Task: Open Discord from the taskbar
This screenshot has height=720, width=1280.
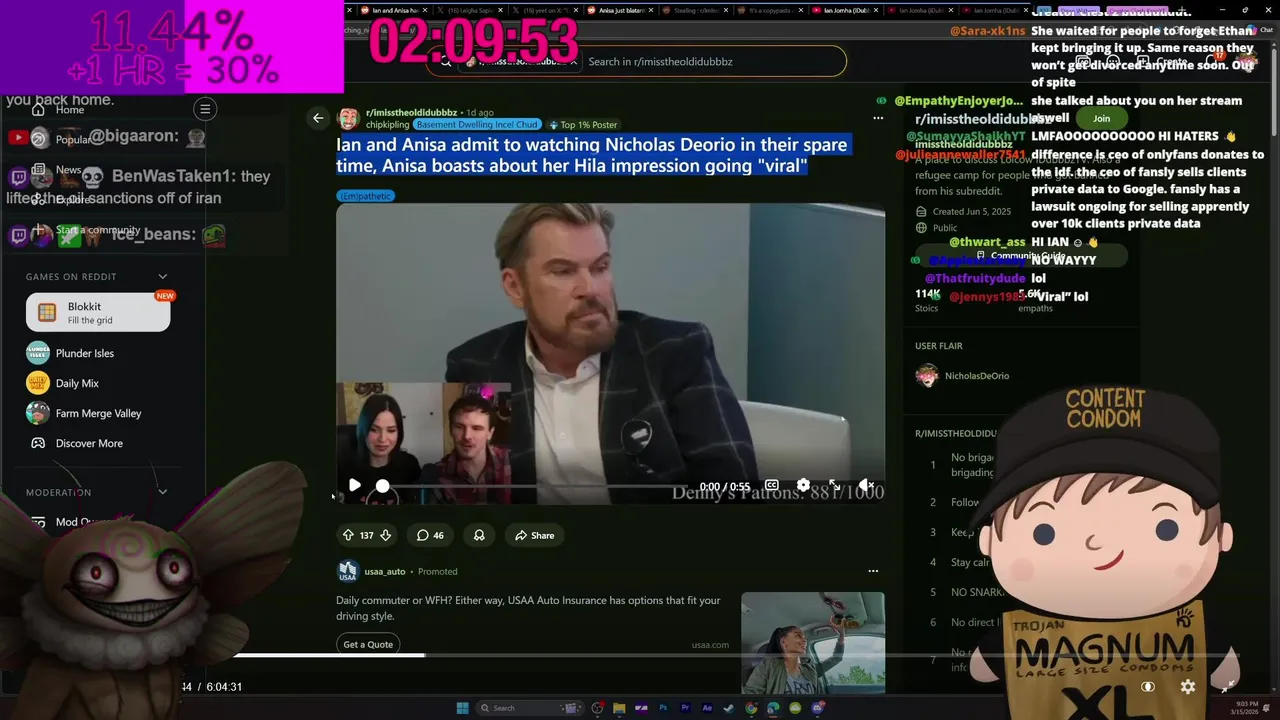Action: coord(818,708)
